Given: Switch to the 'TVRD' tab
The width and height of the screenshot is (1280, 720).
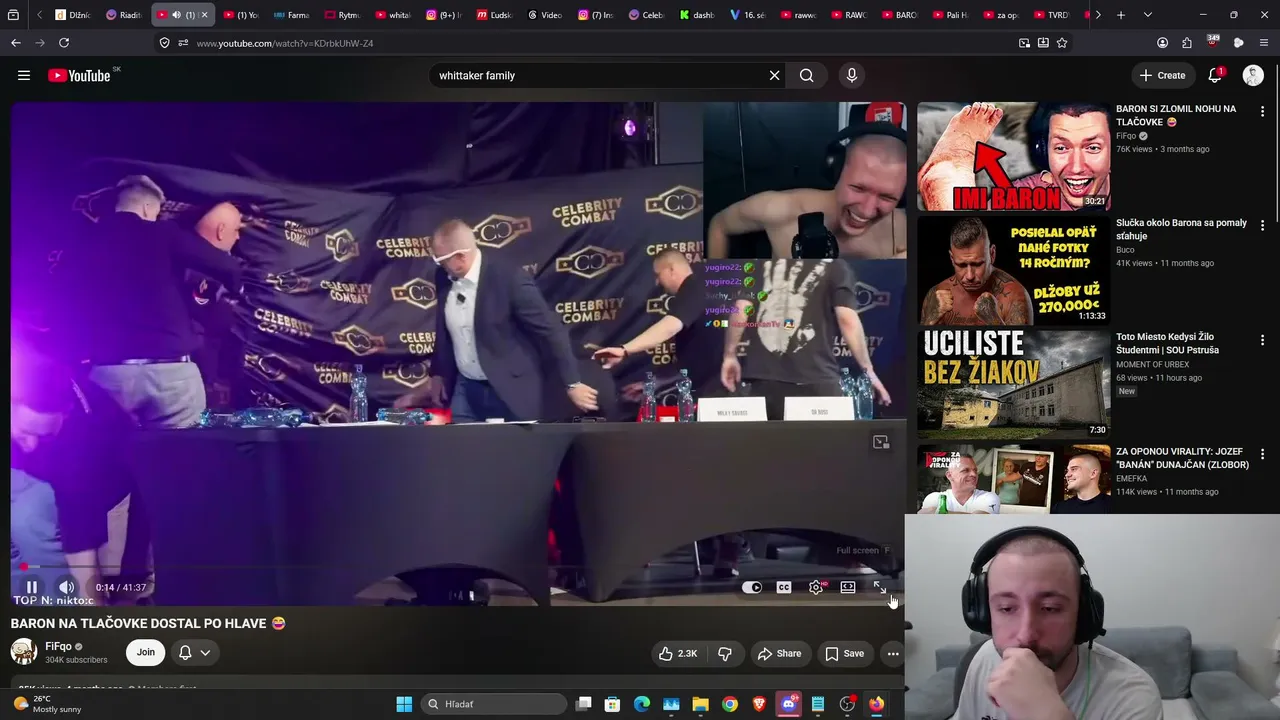Looking at the screenshot, I should [1052, 15].
